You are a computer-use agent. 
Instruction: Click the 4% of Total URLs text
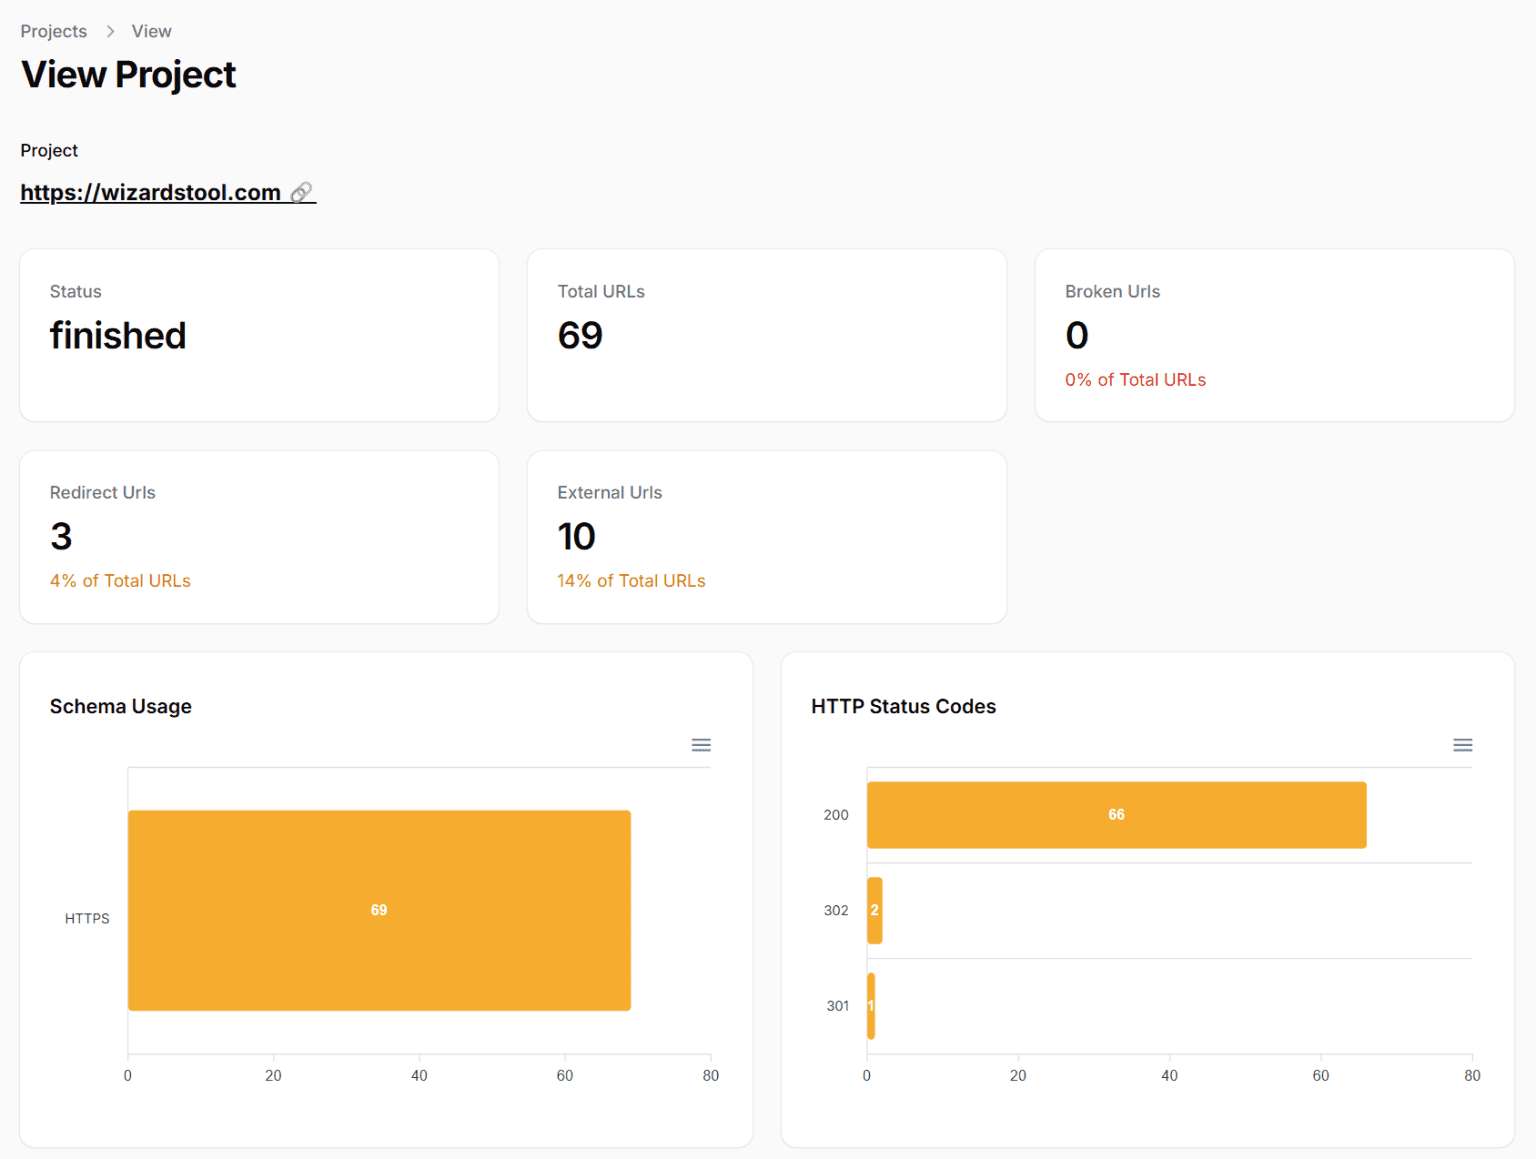pyautogui.click(x=120, y=581)
